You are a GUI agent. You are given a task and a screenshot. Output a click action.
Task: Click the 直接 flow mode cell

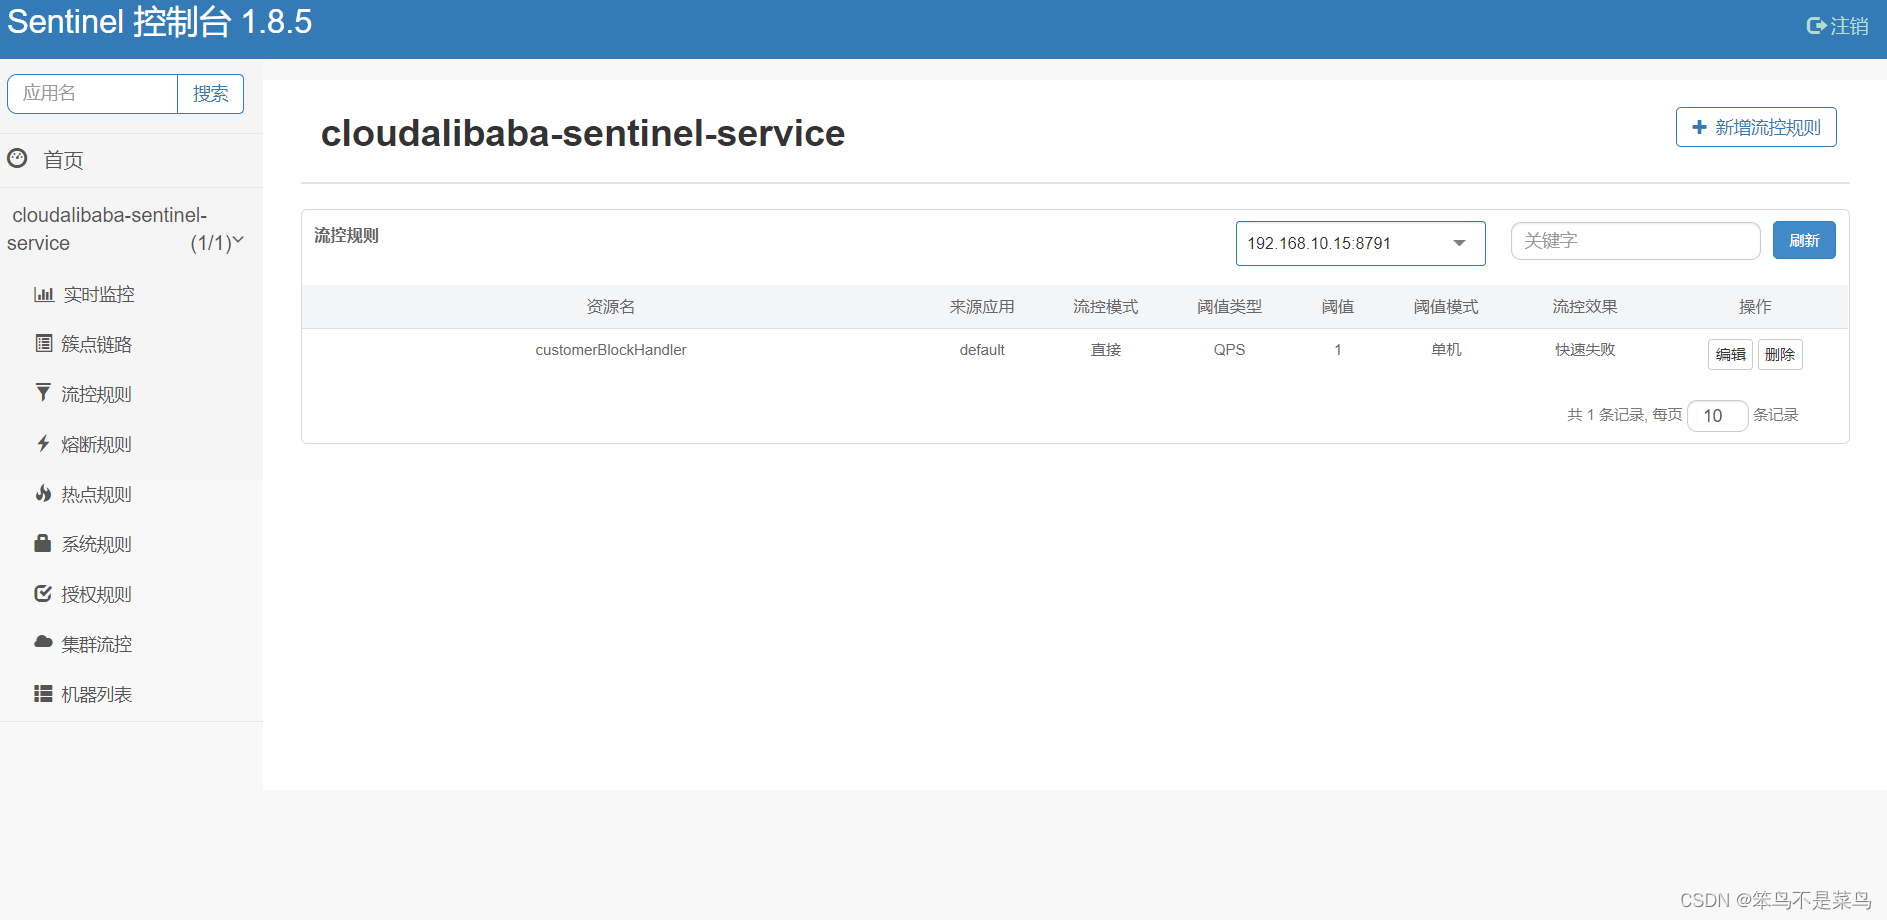pos(1106,349)
